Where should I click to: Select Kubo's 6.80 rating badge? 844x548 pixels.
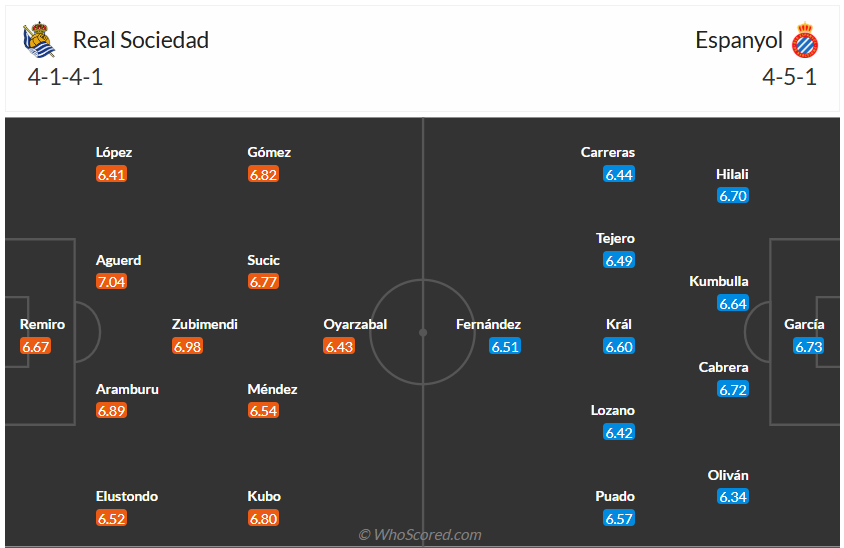pos(263,519)
